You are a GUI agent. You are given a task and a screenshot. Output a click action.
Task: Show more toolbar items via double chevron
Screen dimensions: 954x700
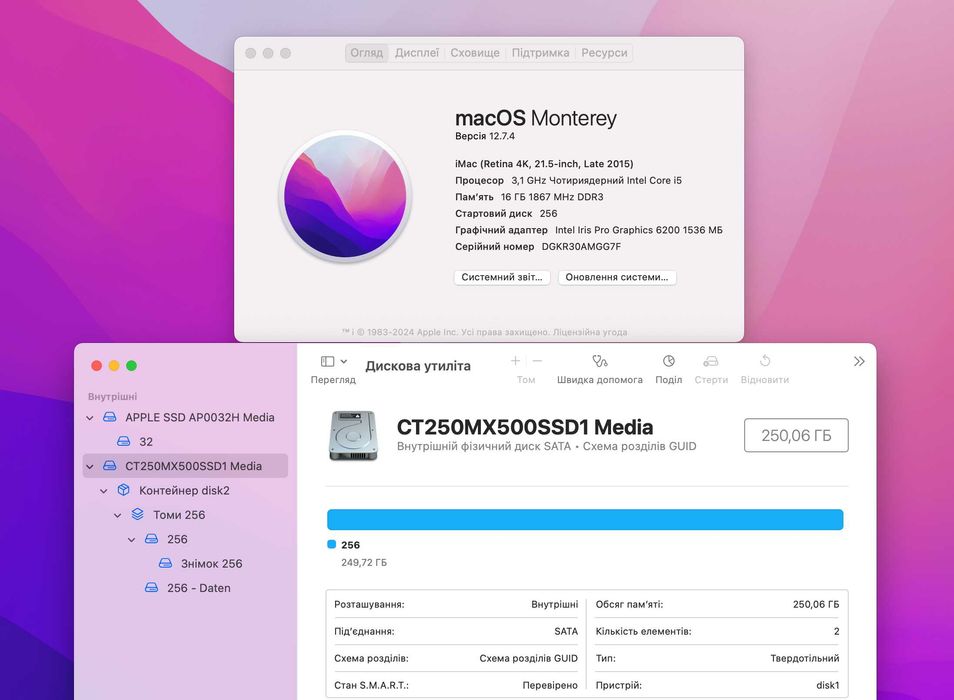(859, 361)
